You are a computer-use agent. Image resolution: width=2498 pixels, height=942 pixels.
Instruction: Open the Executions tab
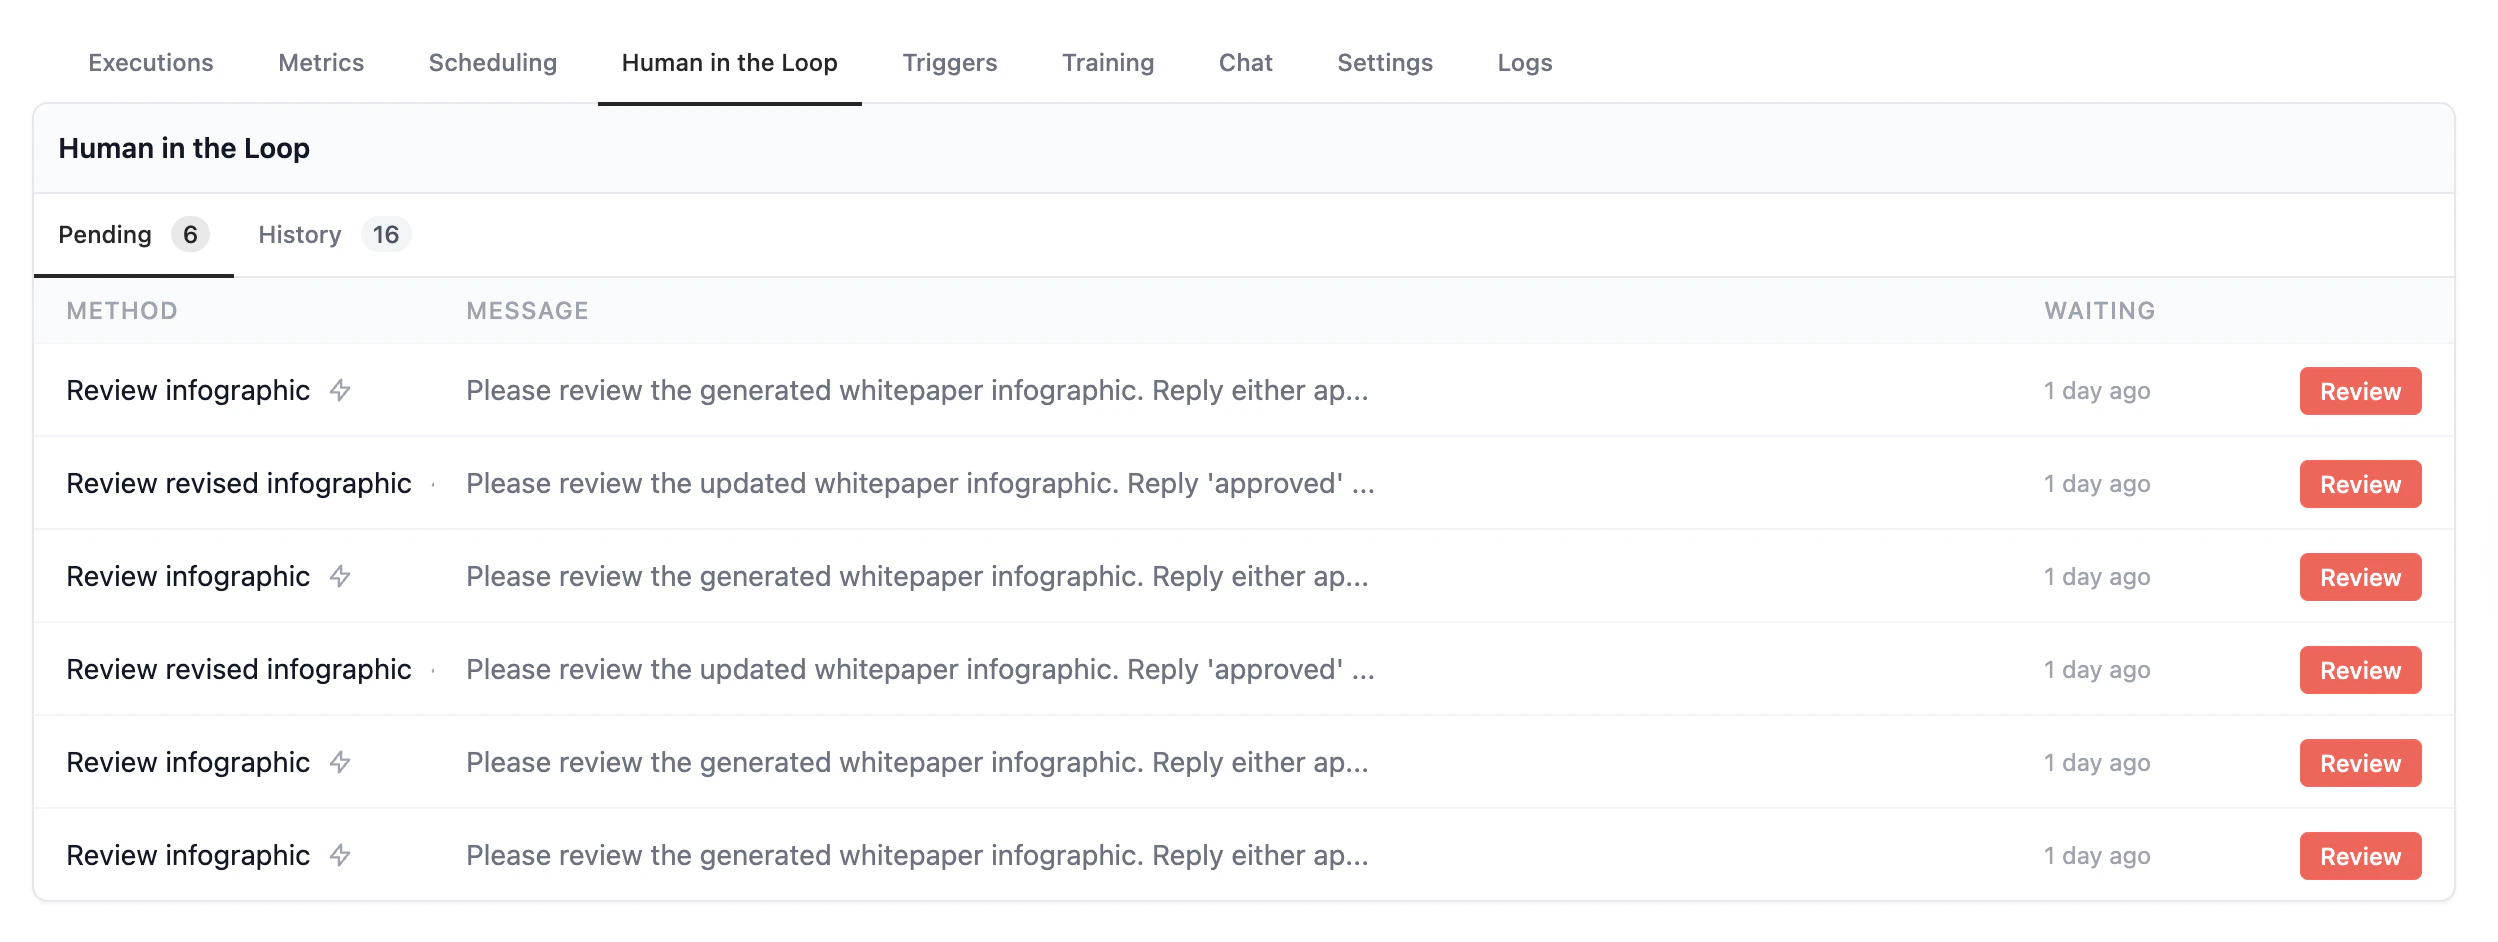pos(149,62)
